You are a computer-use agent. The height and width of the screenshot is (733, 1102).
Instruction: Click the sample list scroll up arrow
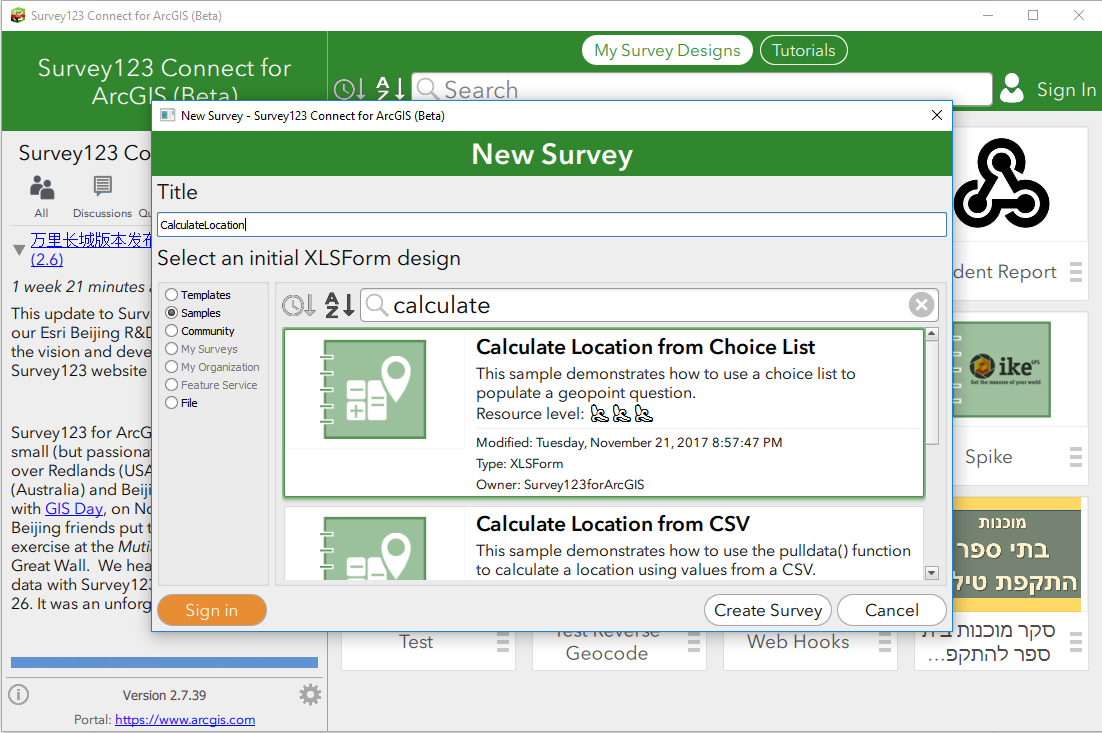(932, 334)
